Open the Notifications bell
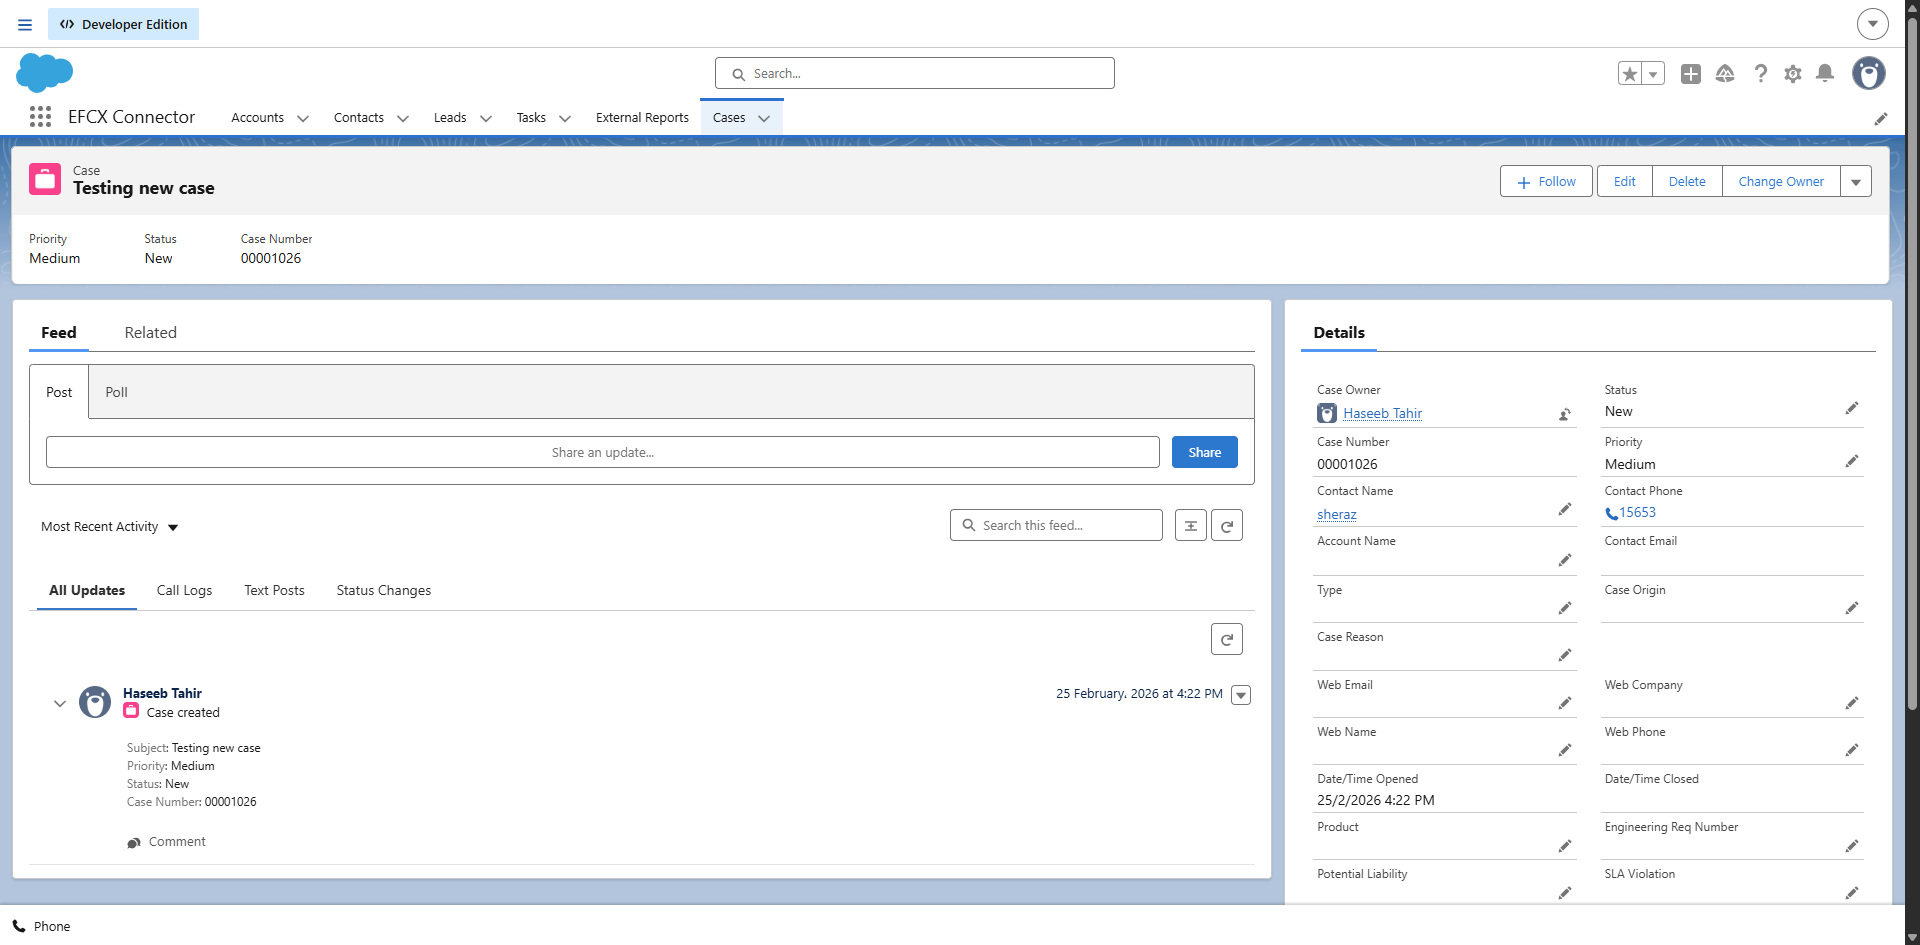 (x=1825, y=73)
